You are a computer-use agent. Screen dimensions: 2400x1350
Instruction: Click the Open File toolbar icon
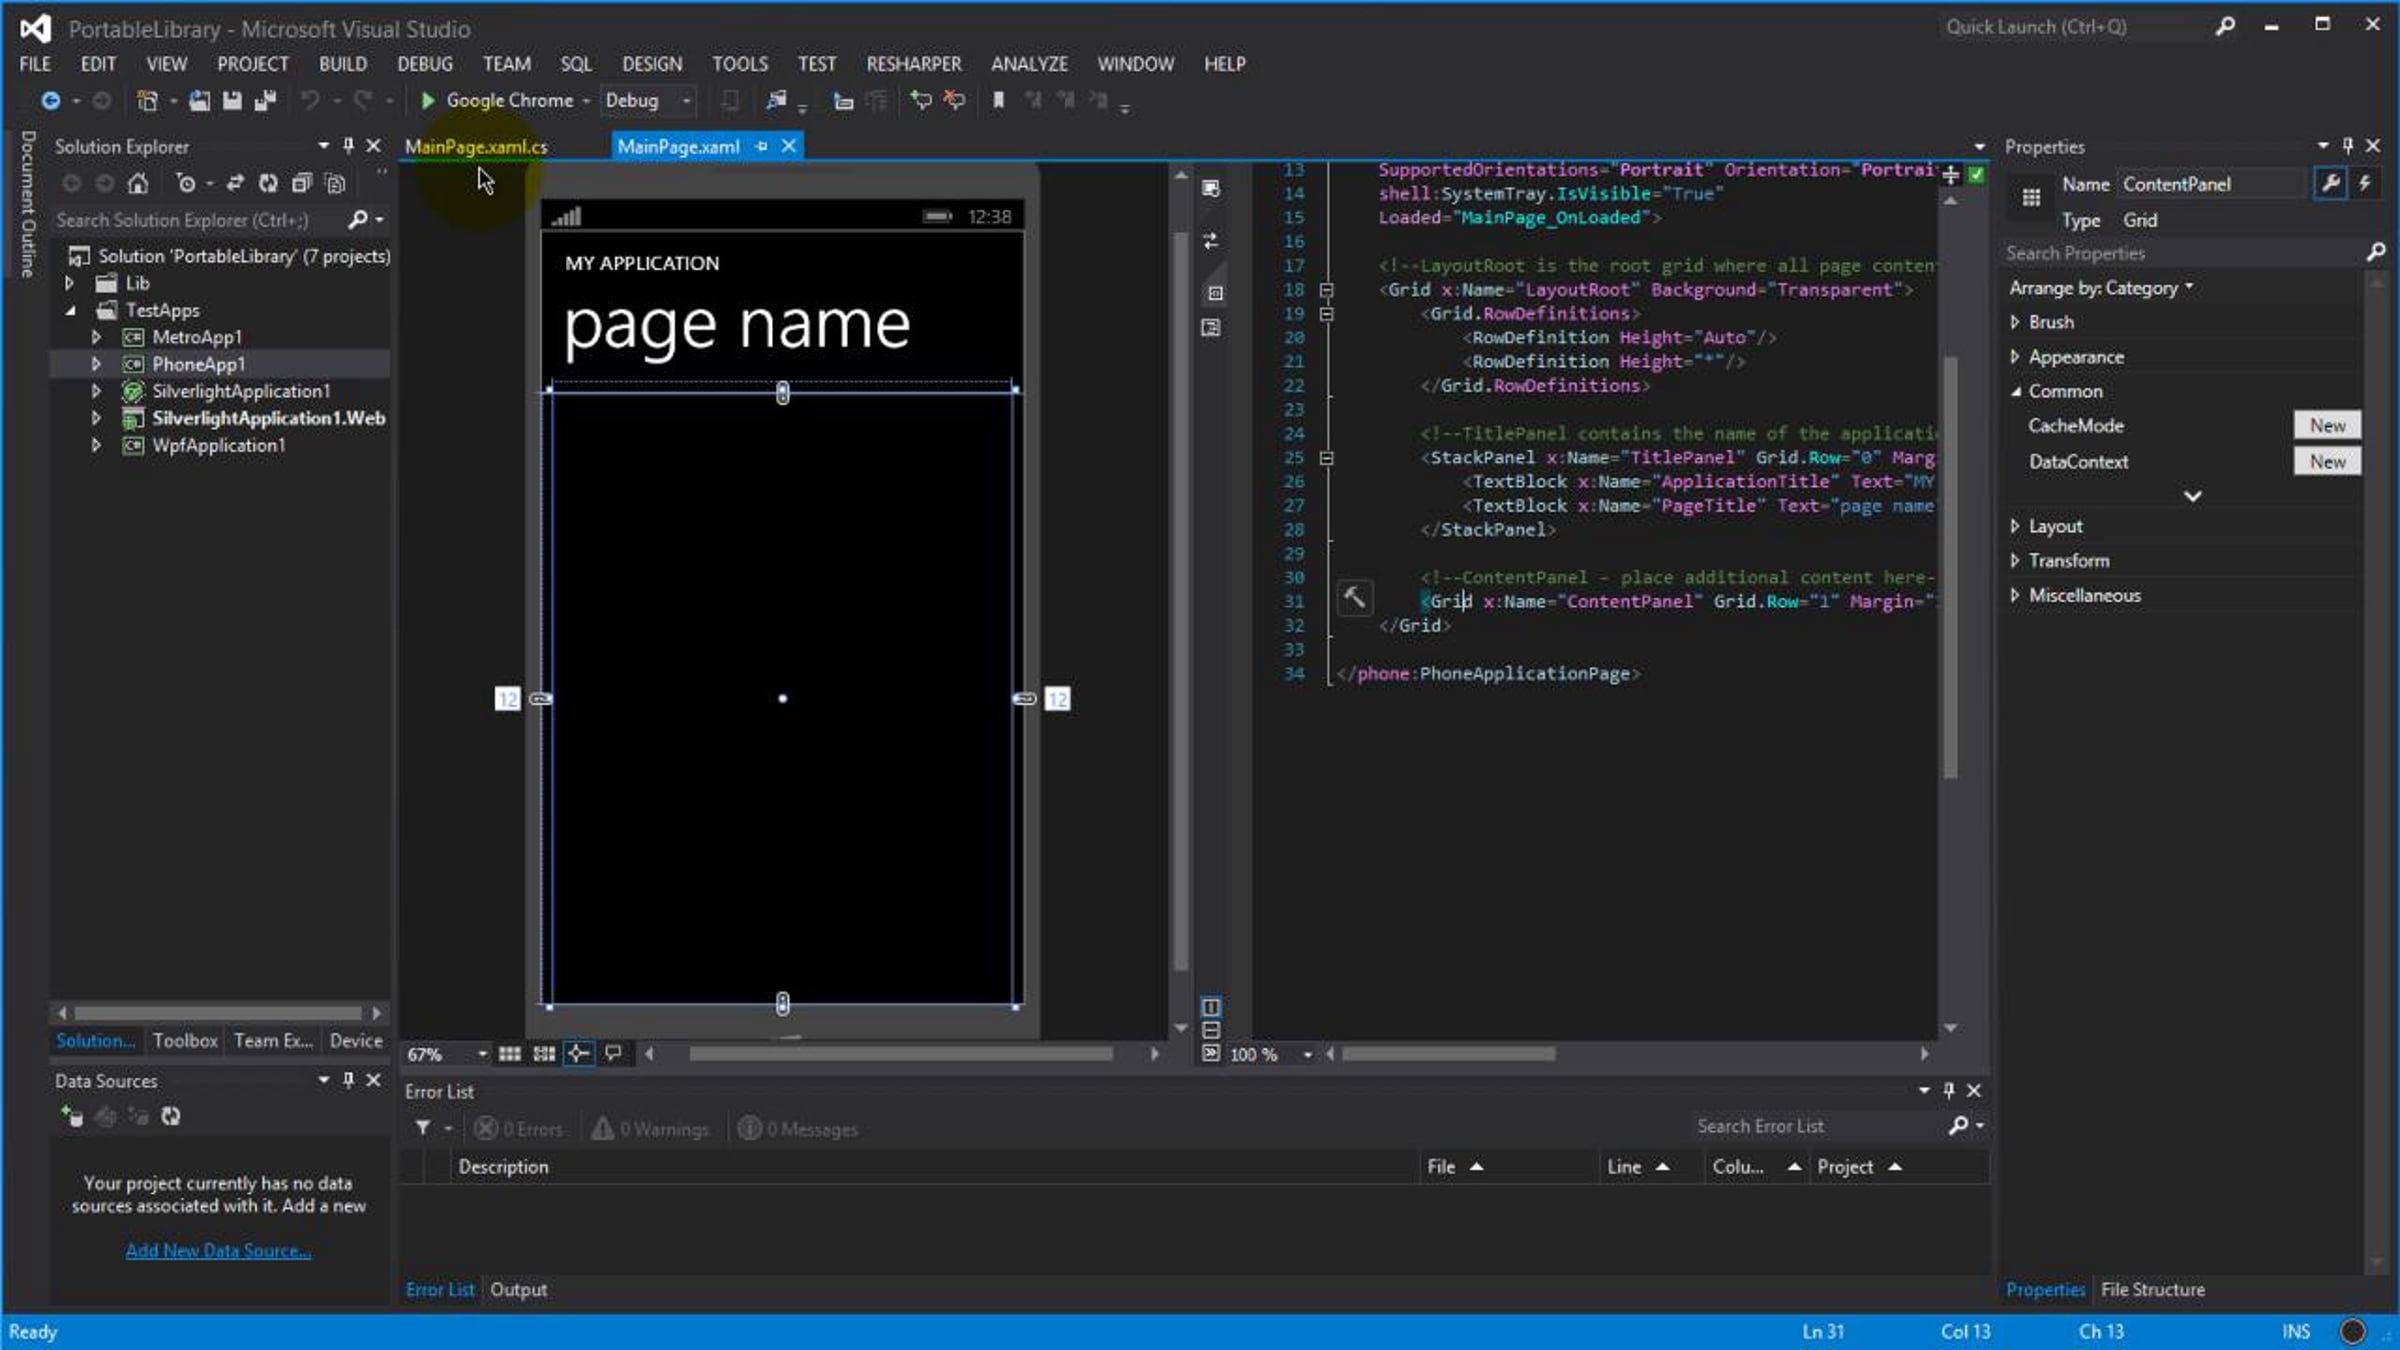199,100
